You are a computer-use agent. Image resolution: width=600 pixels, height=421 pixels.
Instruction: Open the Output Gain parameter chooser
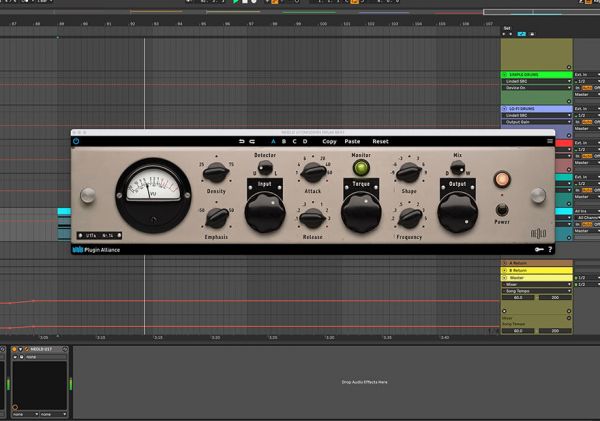point(537,122)
